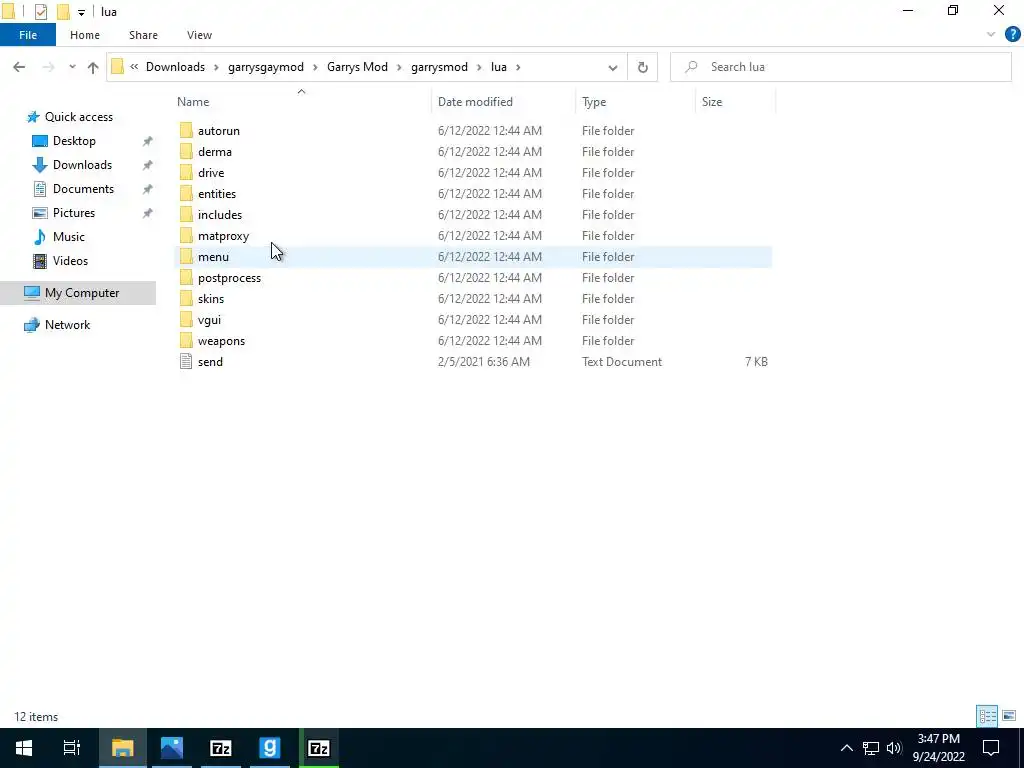Go up one folder level arrow
This screenshot has height=768, width=1024.
point(93,67)
